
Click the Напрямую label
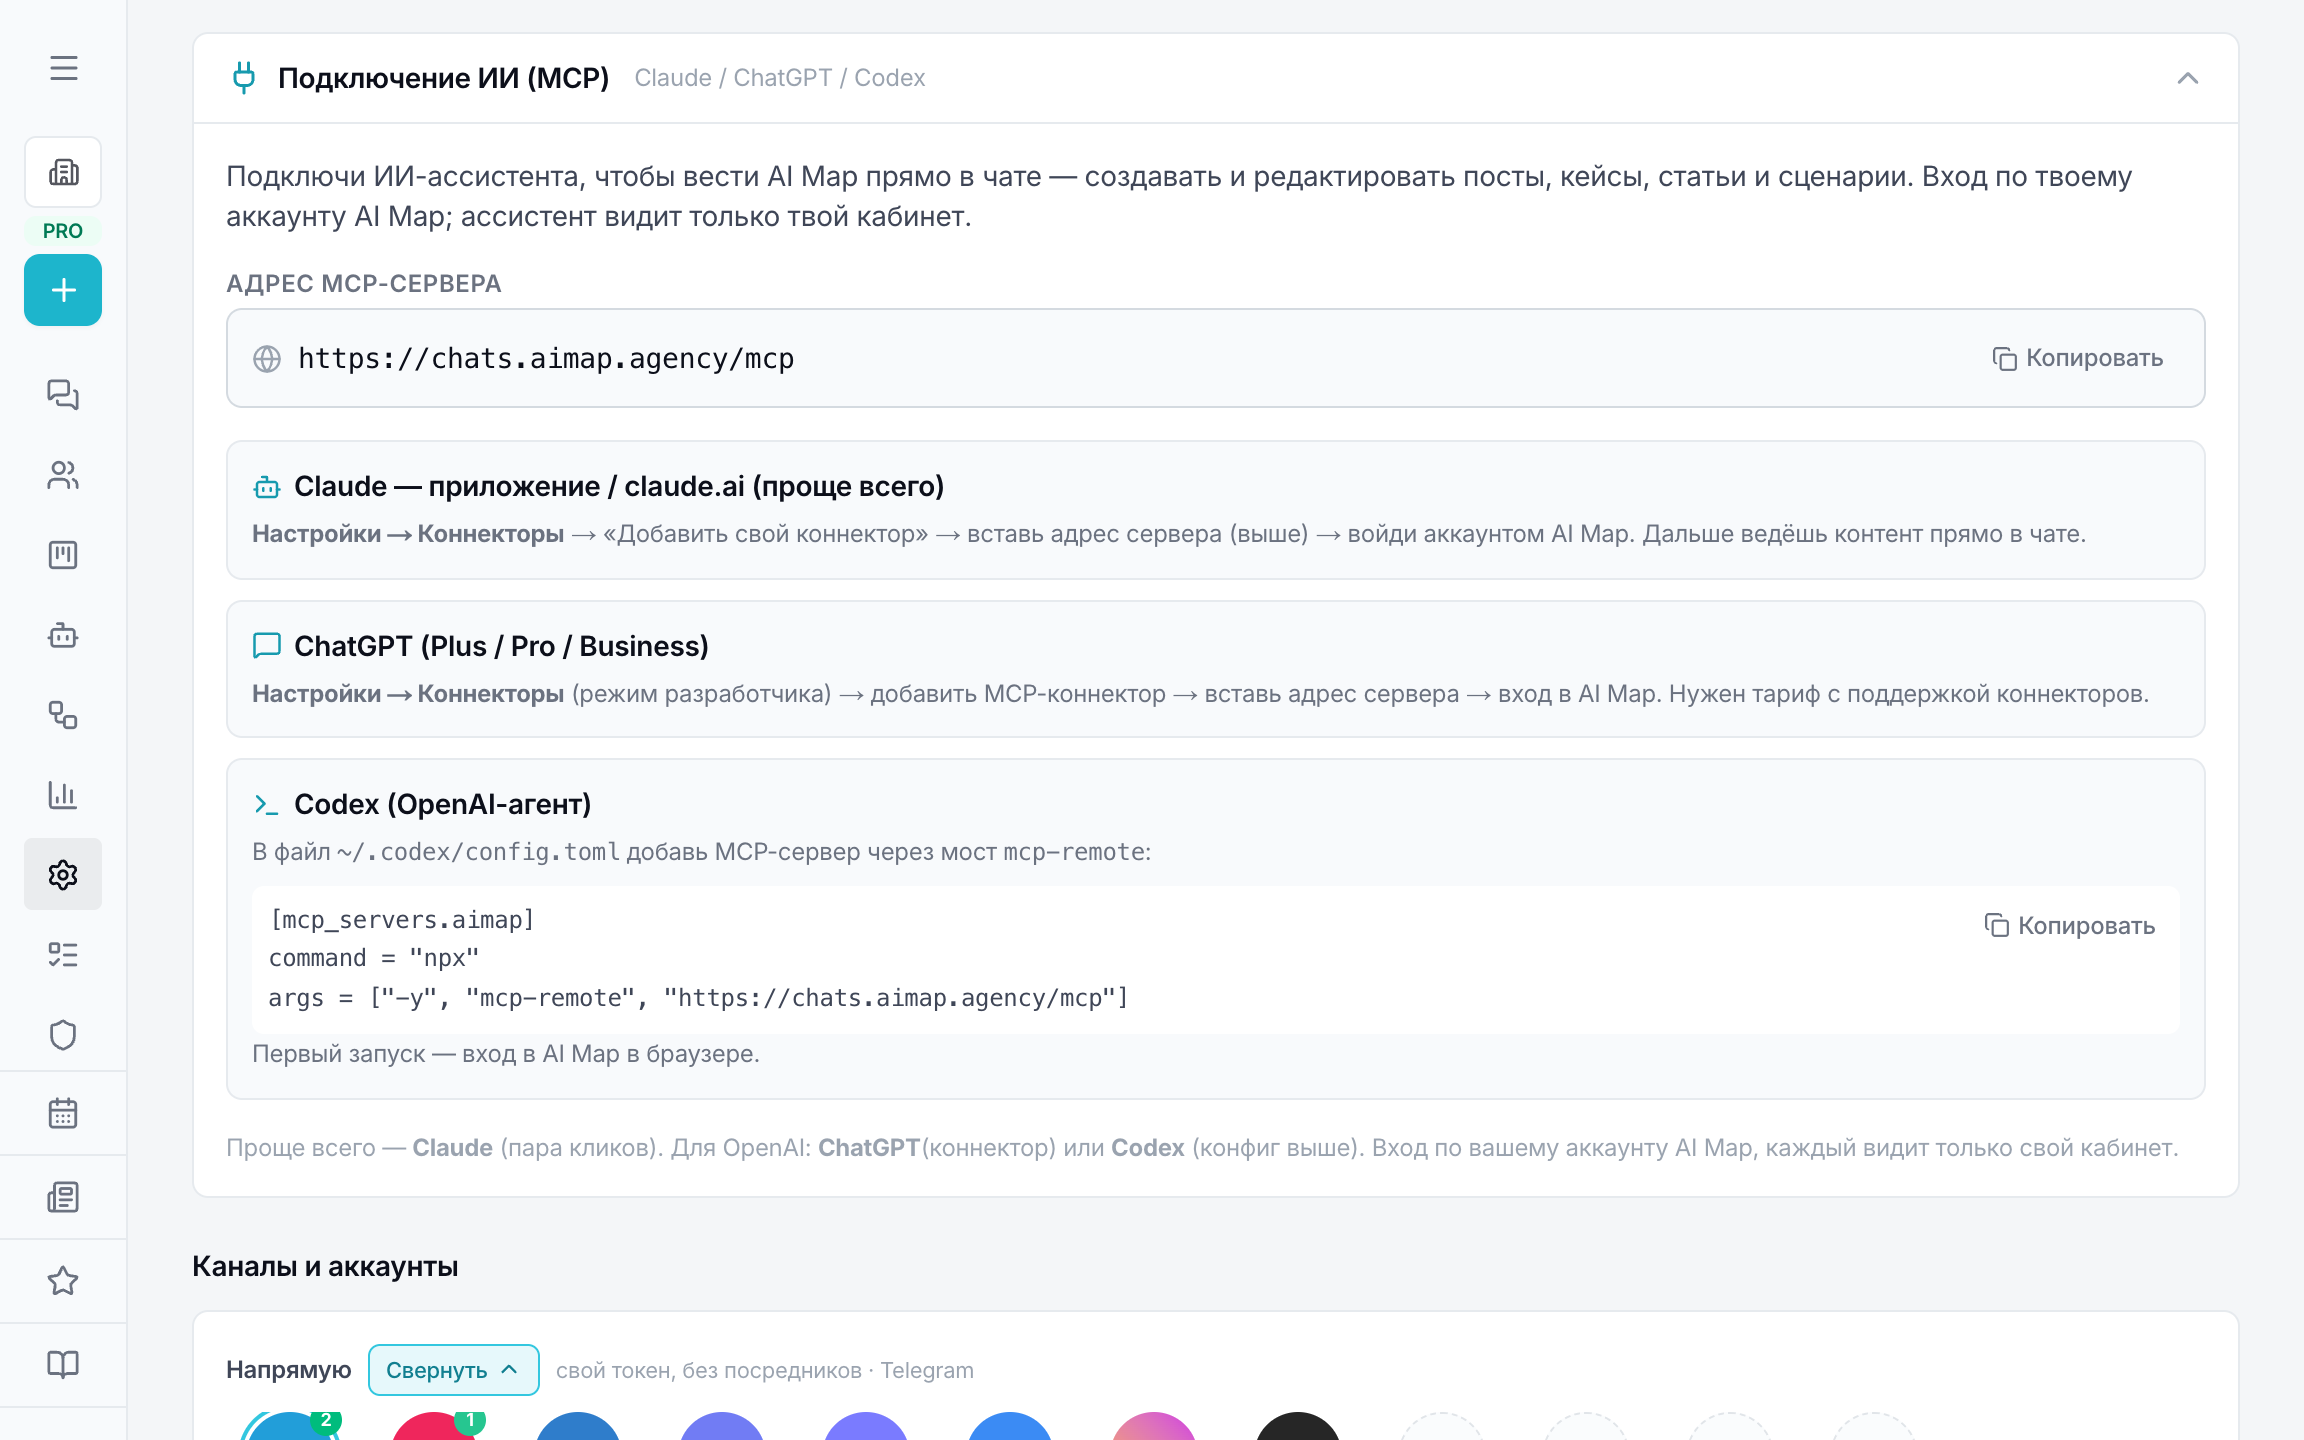[x=289, y=1370]
